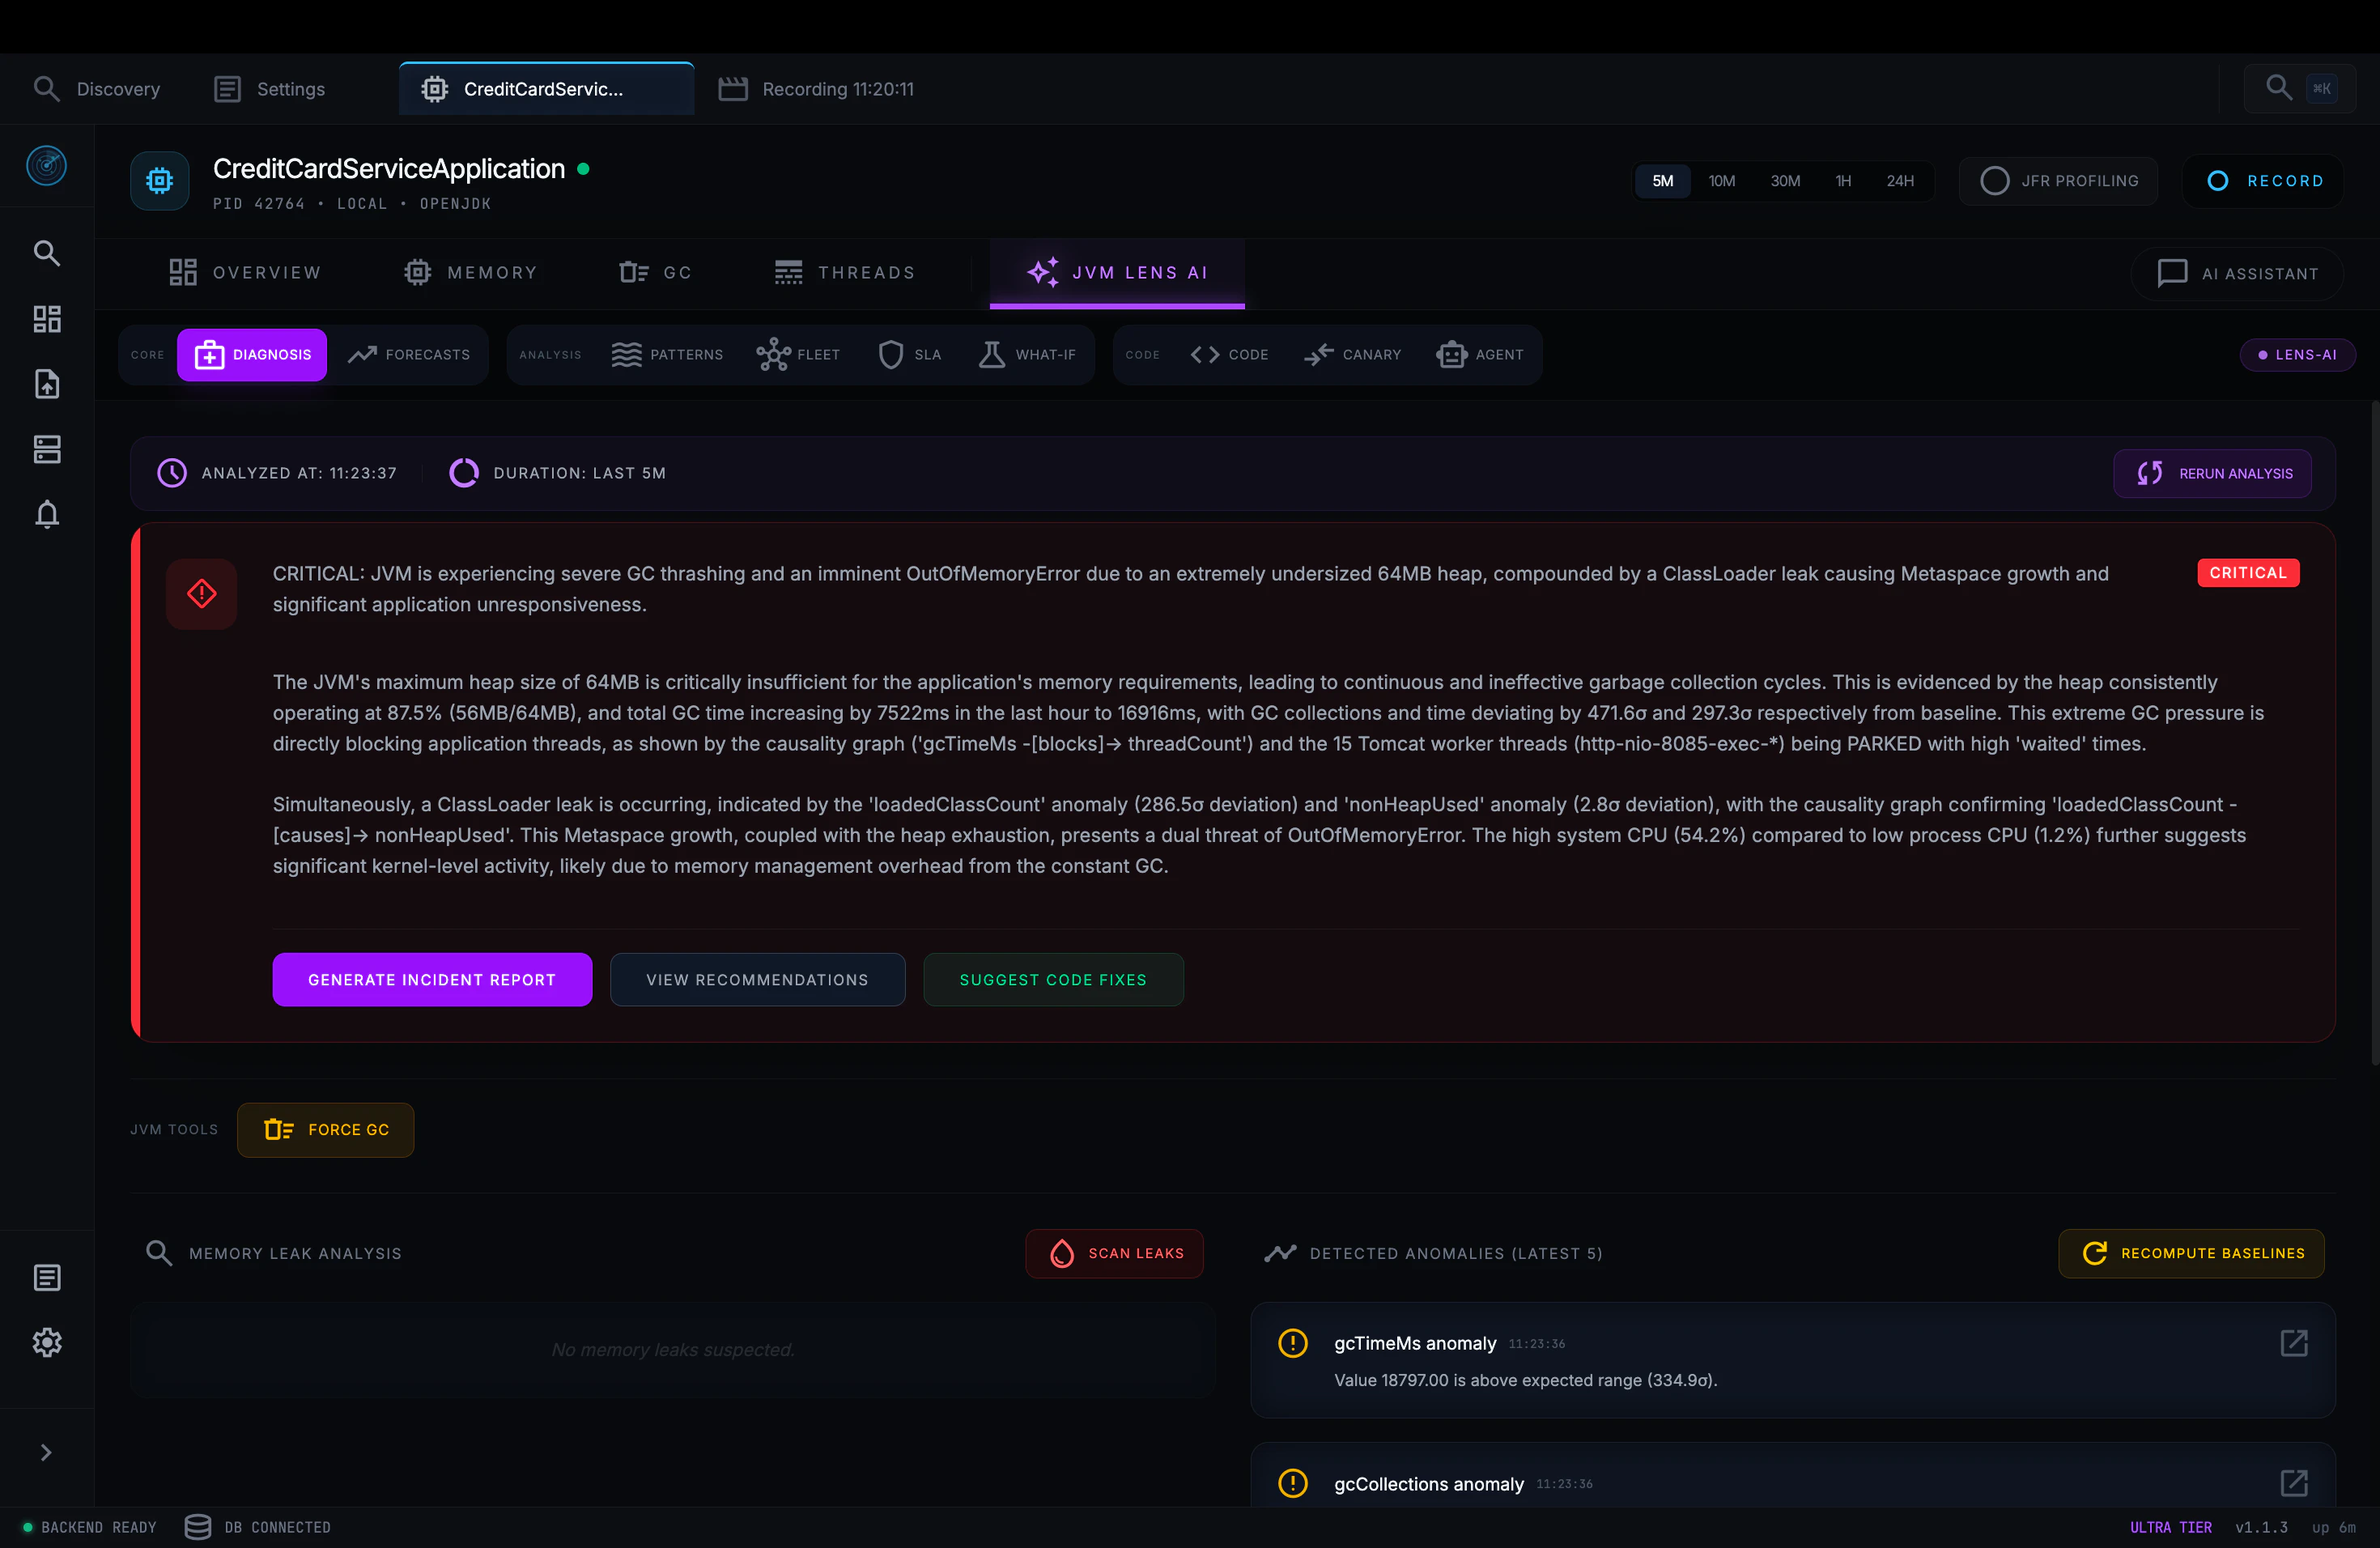Expand the left sidebar with chevron
This screenshot has width=2380, height=1548.
click(x=46, y=1452)
